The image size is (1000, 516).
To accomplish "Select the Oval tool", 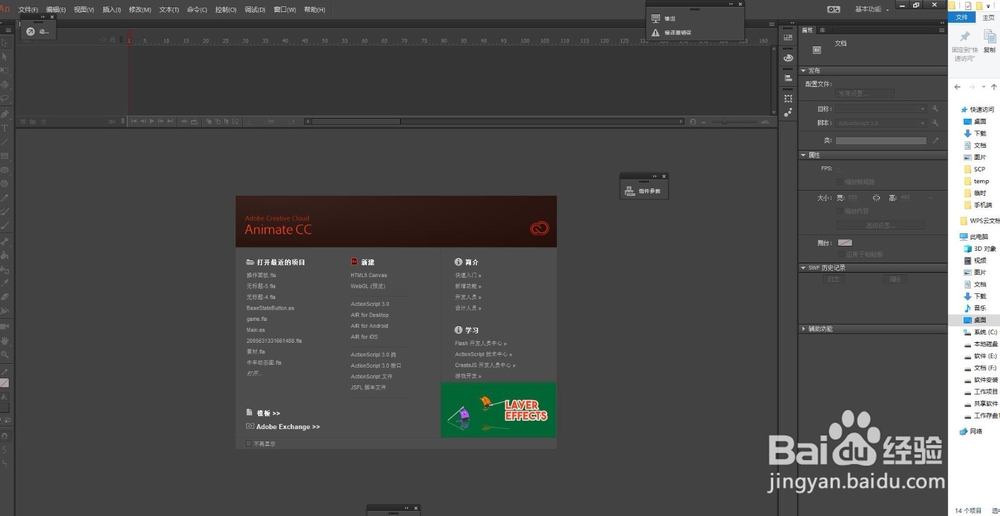I will point(4,170).
